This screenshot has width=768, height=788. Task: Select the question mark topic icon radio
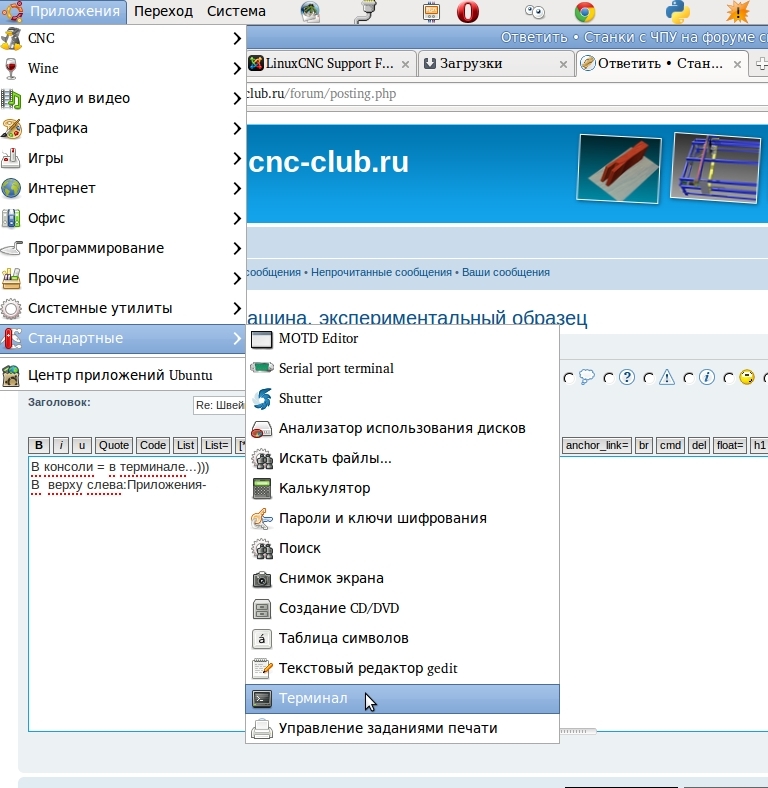[609, 378]
